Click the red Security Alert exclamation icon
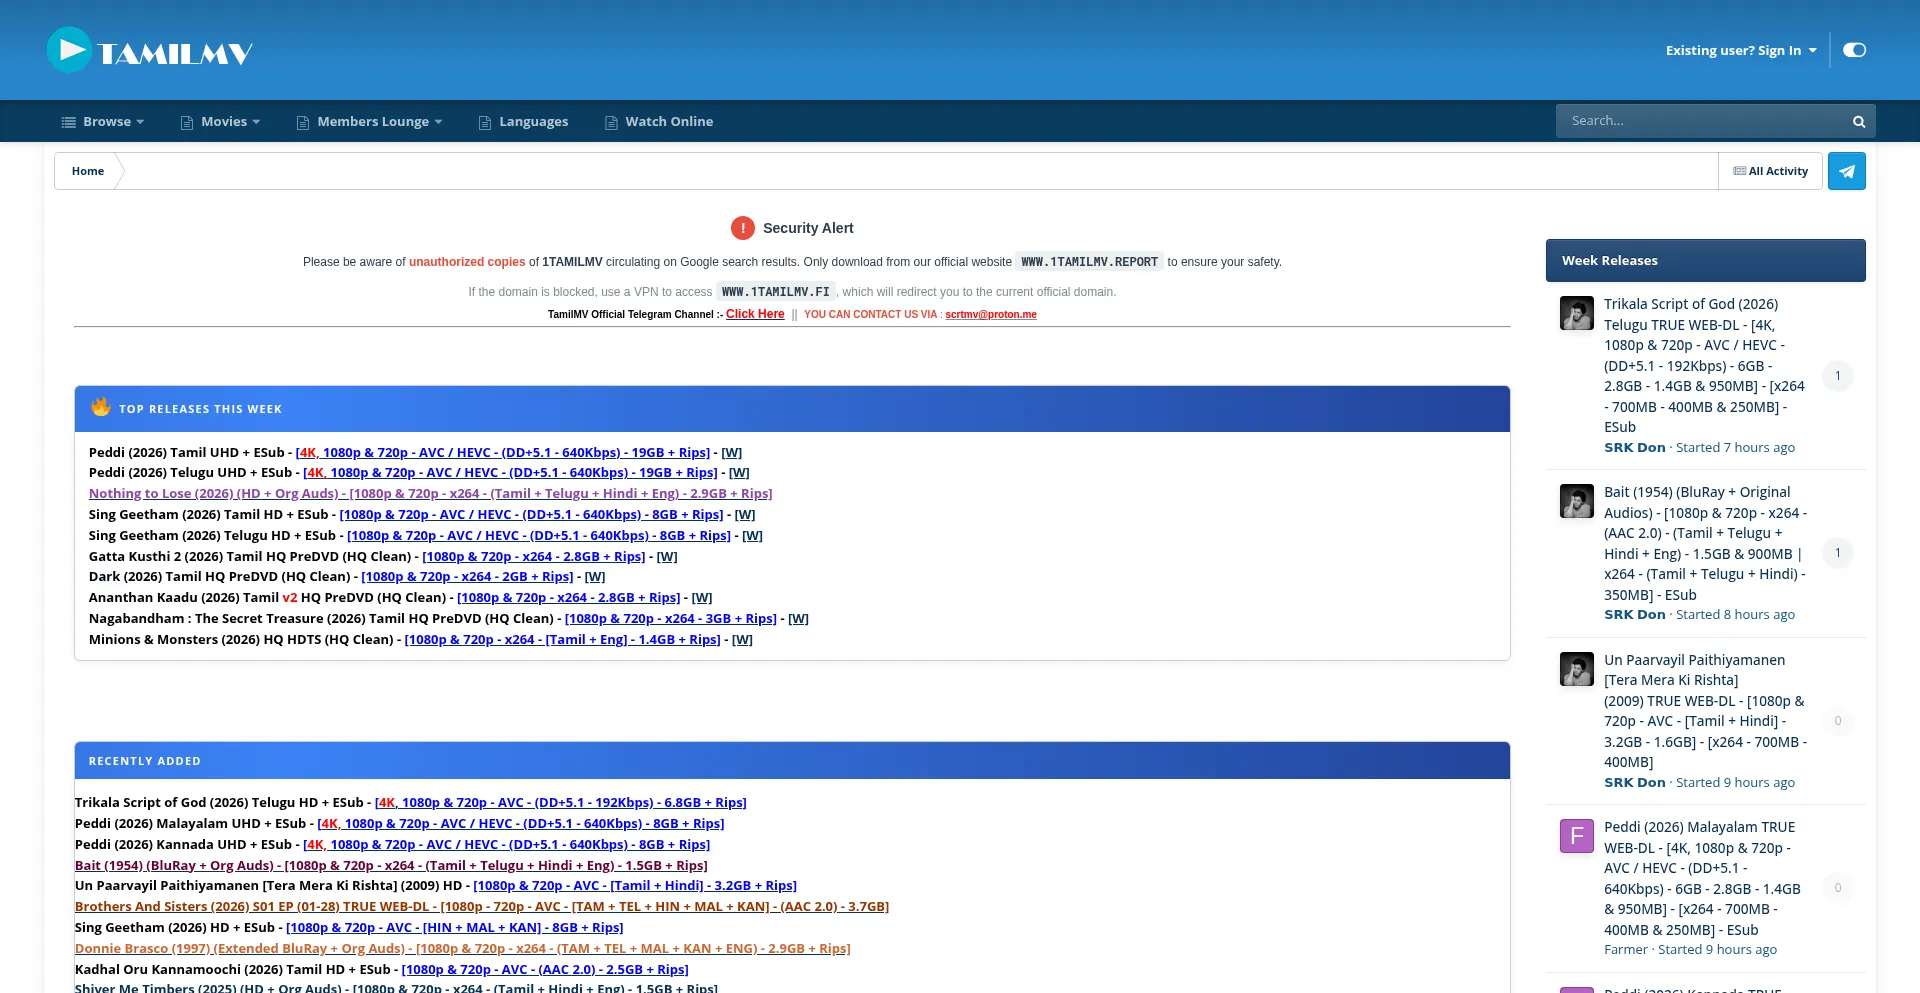Image resolution: width=1920 pixels, height=993 pixels. click(x=743, y=228)
